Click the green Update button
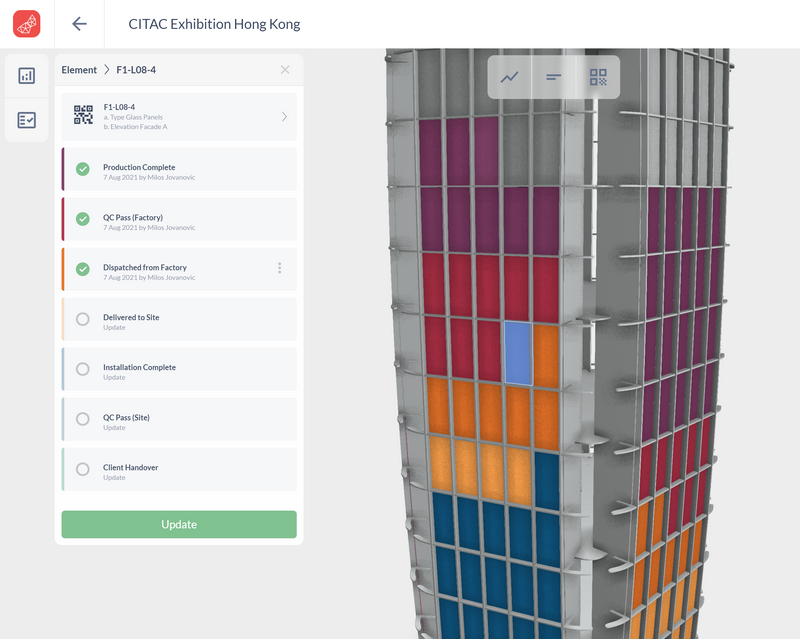 (x=179, y=524)
